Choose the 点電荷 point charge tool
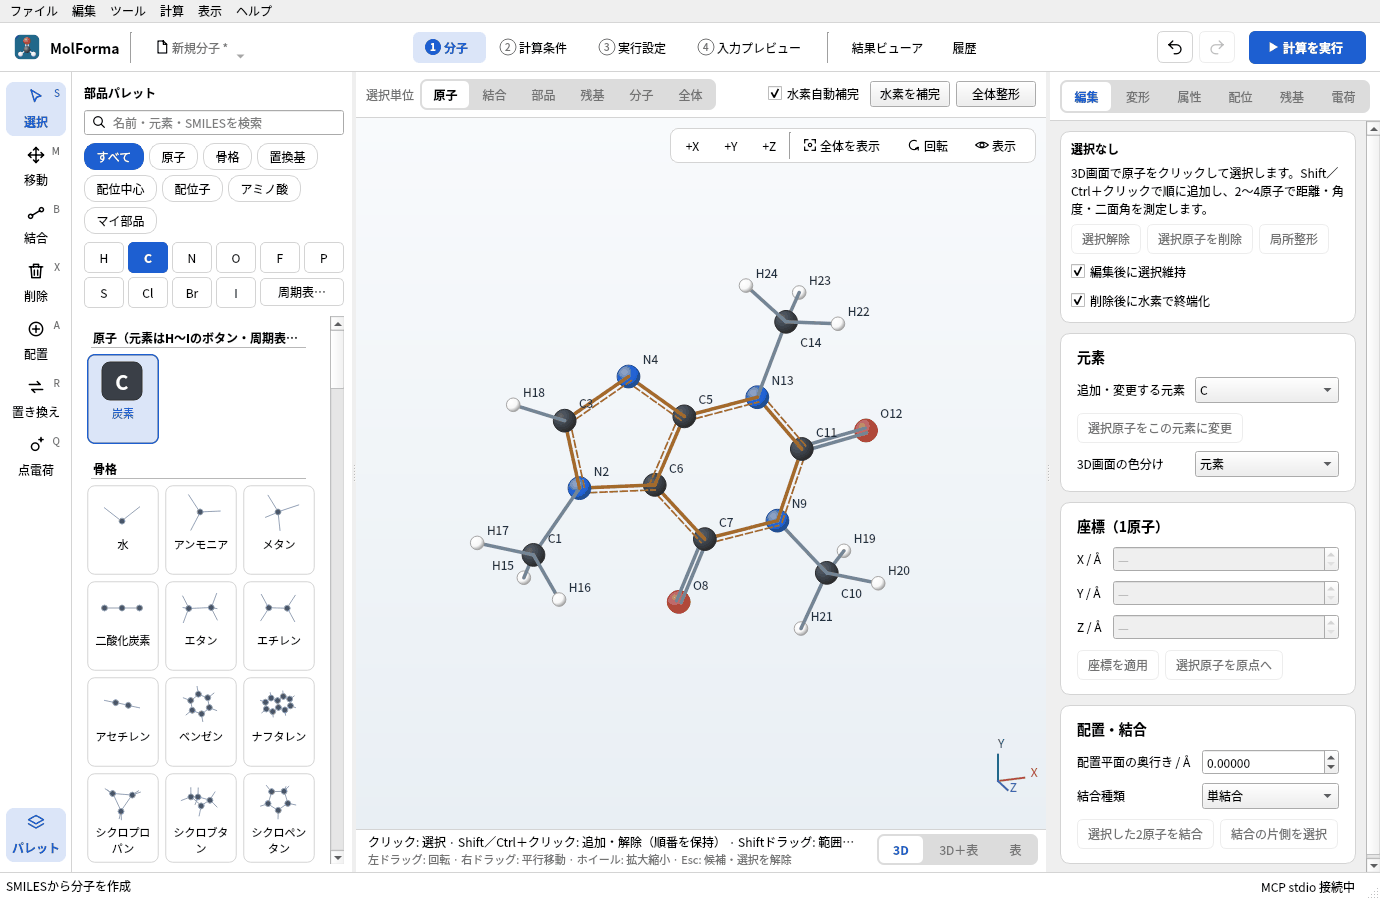The image size is (1380, 900). (36, 456)
